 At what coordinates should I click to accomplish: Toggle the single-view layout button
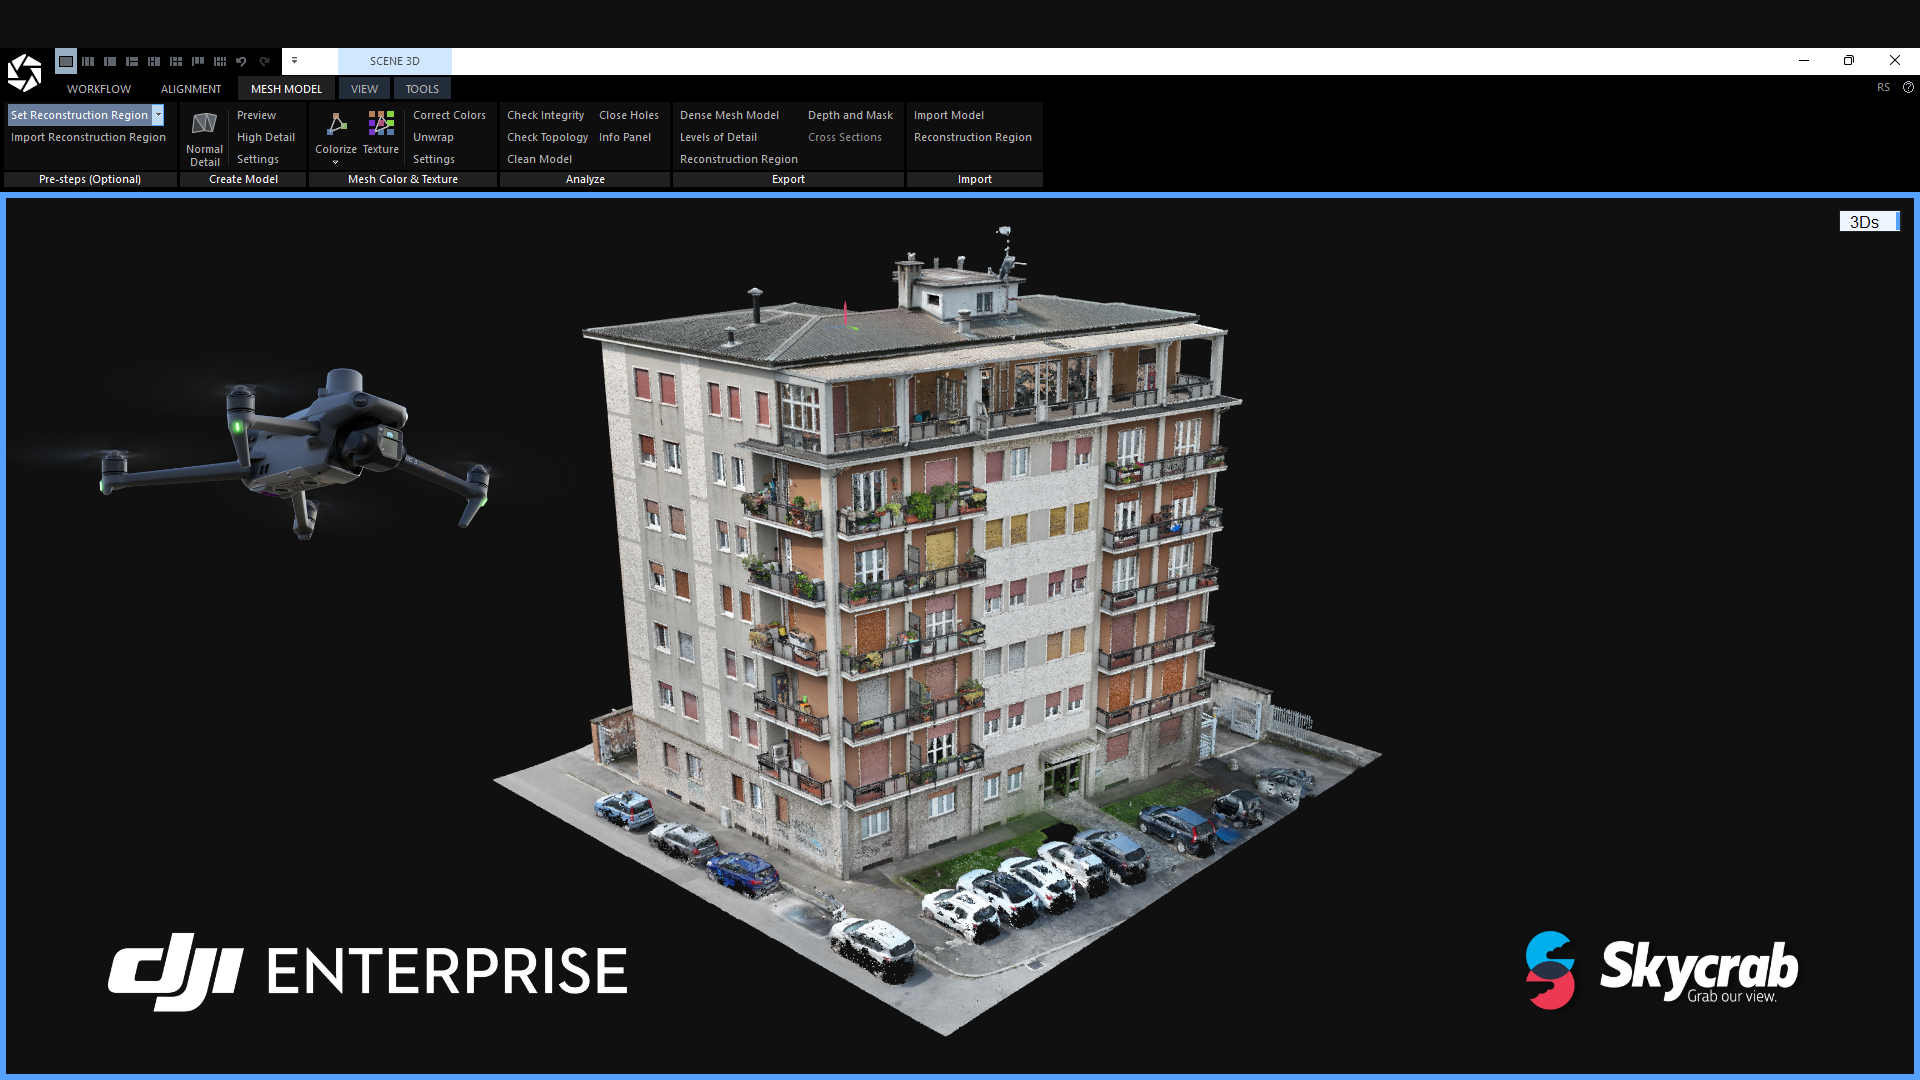pos(65,61)
